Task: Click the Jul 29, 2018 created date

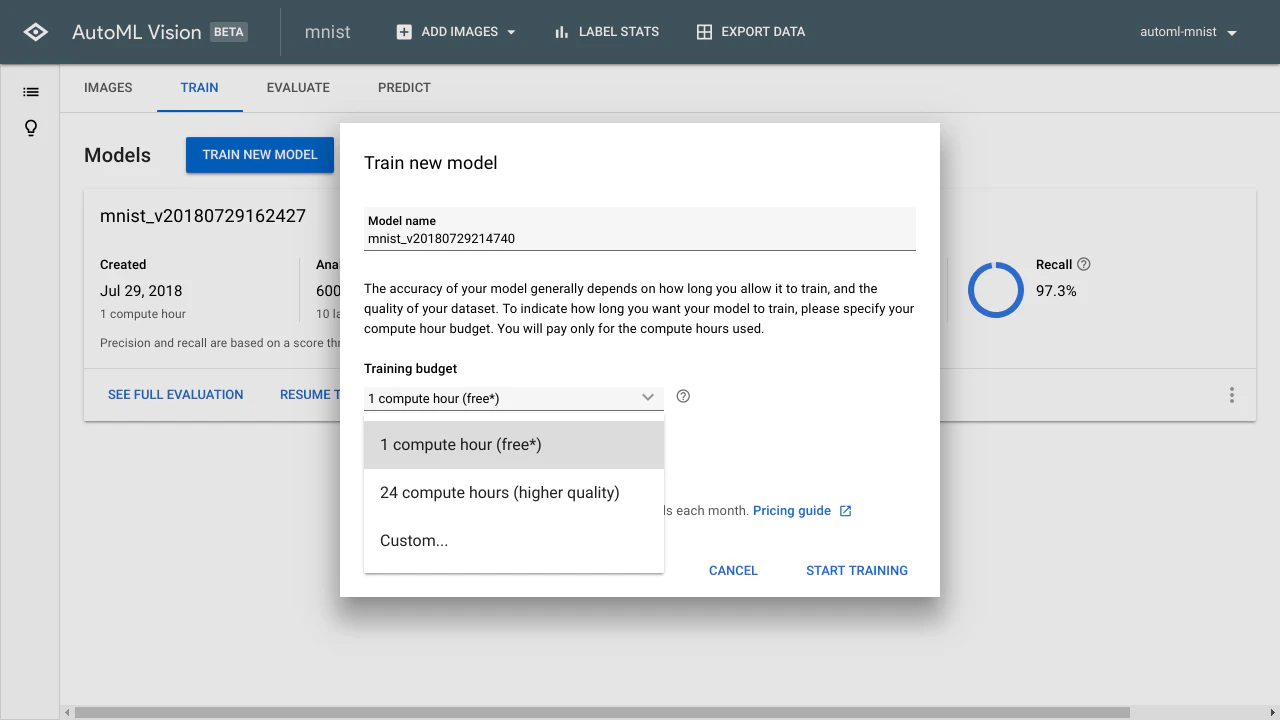Action: 141,291
